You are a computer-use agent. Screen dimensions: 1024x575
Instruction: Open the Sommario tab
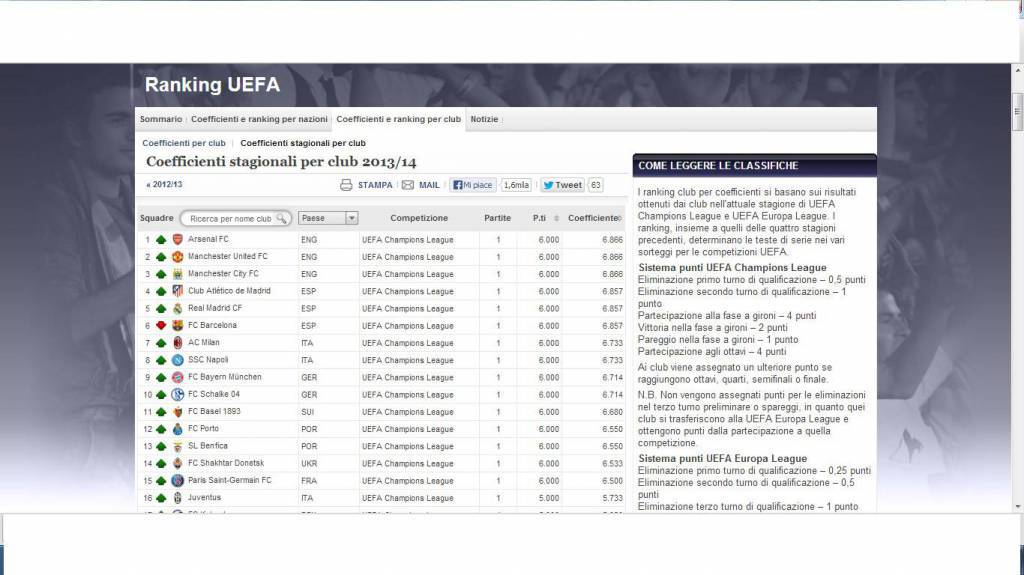tap(161, 119)
